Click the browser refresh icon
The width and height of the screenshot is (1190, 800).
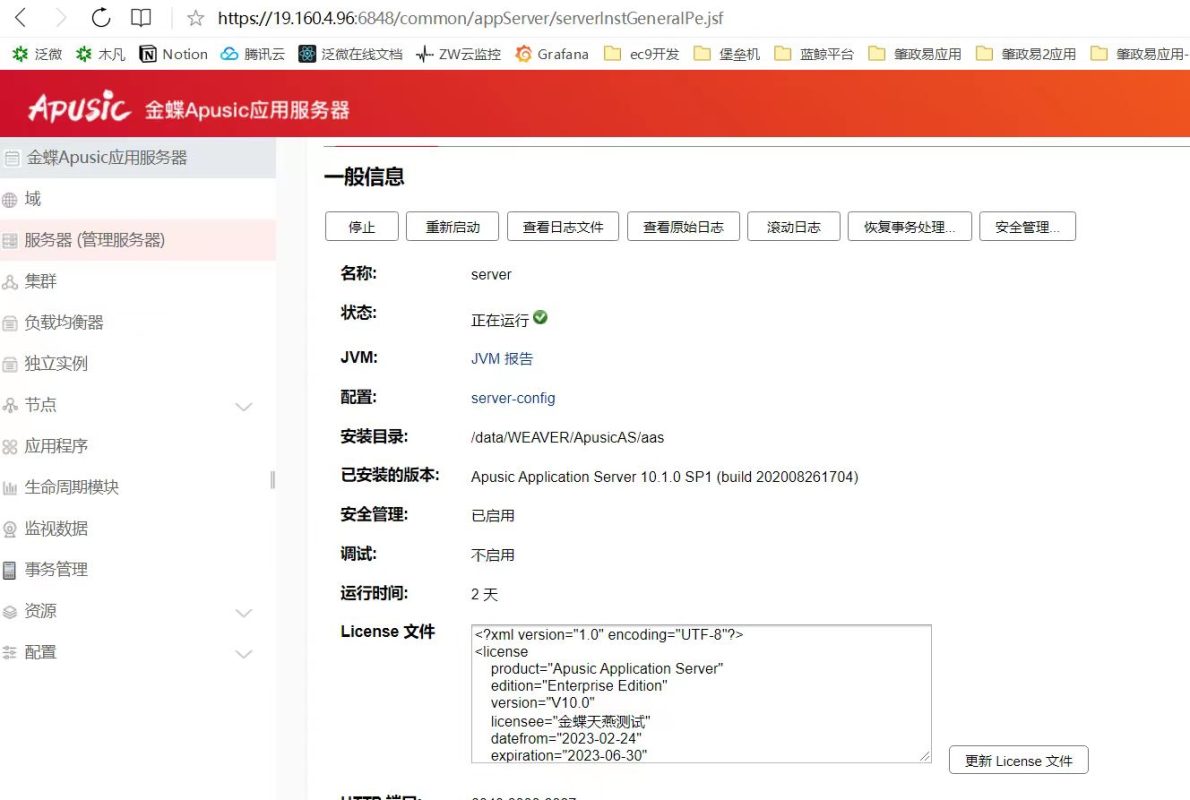click(x=100, y=18)
